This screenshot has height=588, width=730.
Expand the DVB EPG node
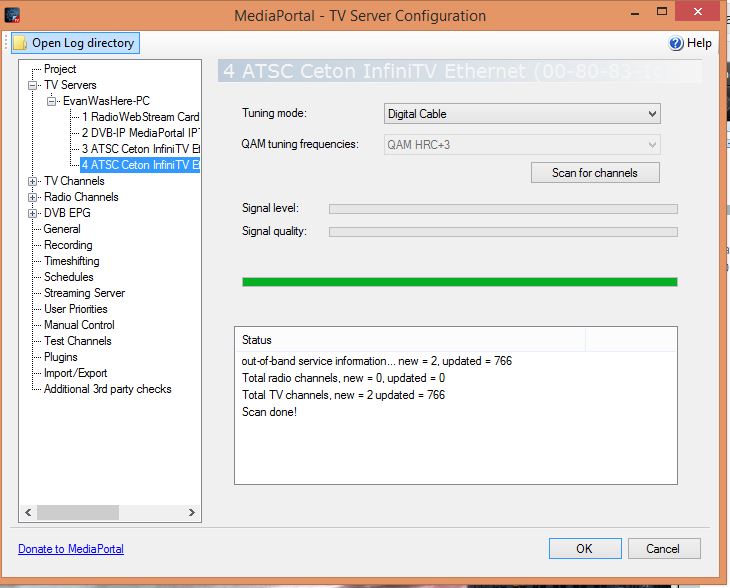(33, 213)
